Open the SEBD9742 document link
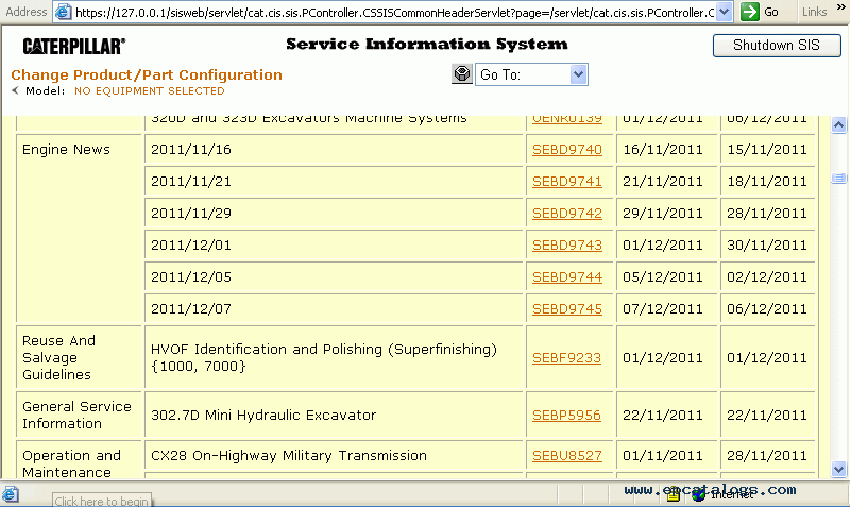The width and height of the screenshot is (850, 507). click(x=566, y=214)
